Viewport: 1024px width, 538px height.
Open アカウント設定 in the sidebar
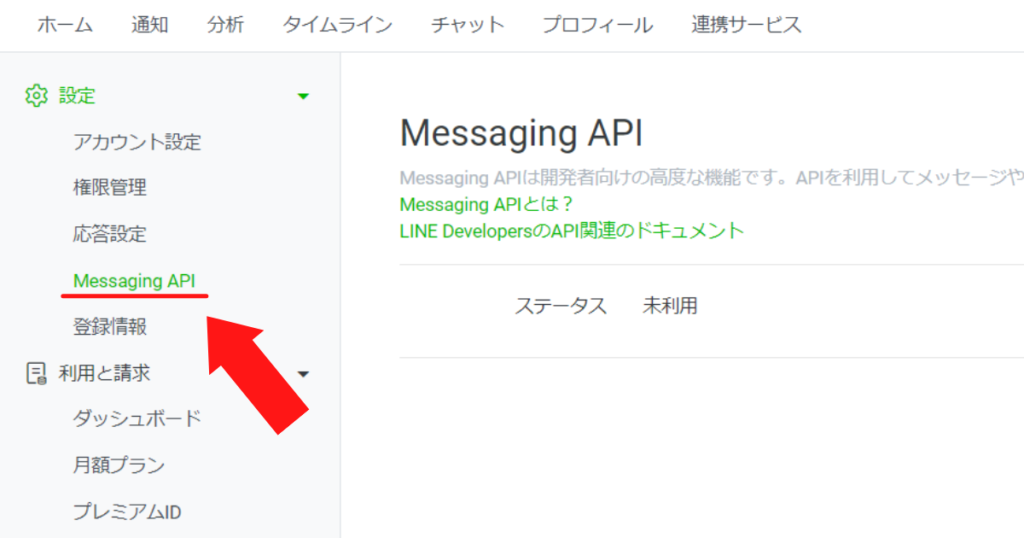point(137,142)
